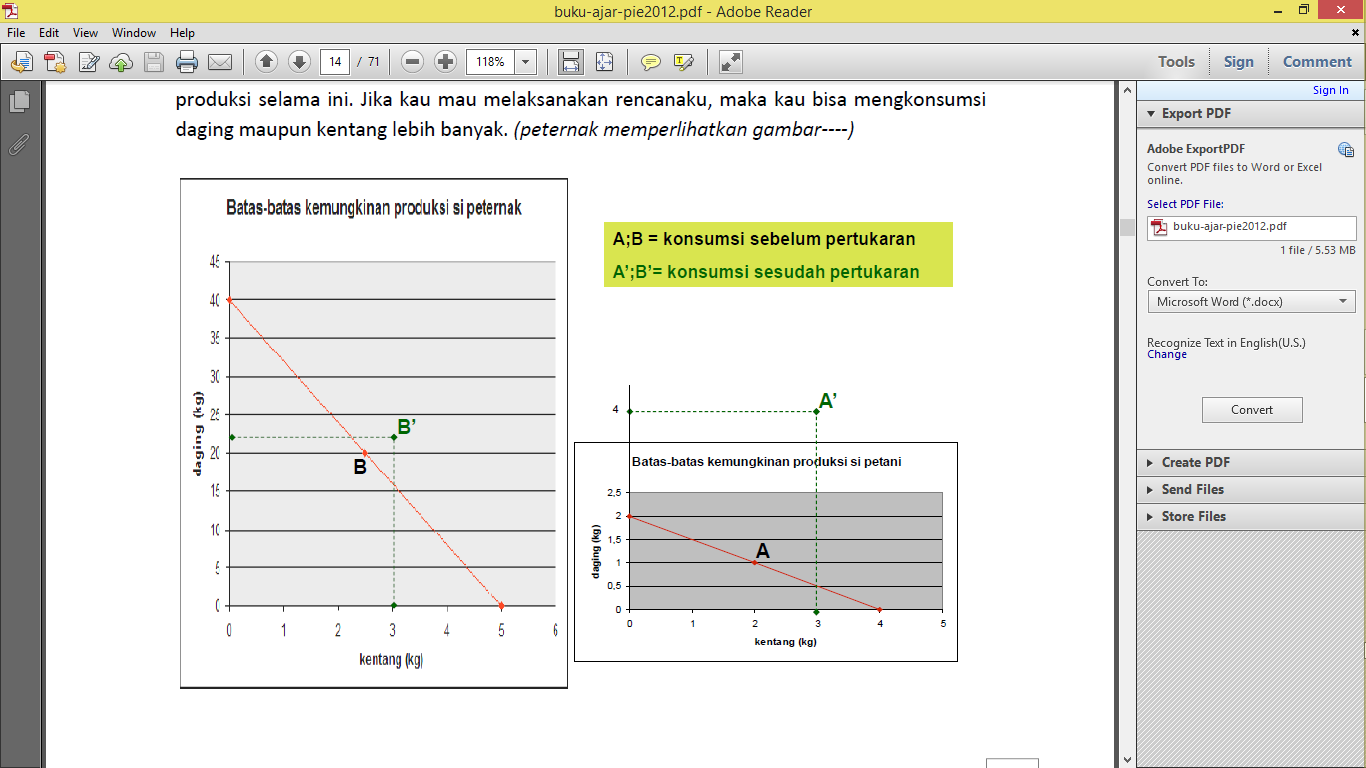Open the zoom level dropdown arrow

coord(526,62)
